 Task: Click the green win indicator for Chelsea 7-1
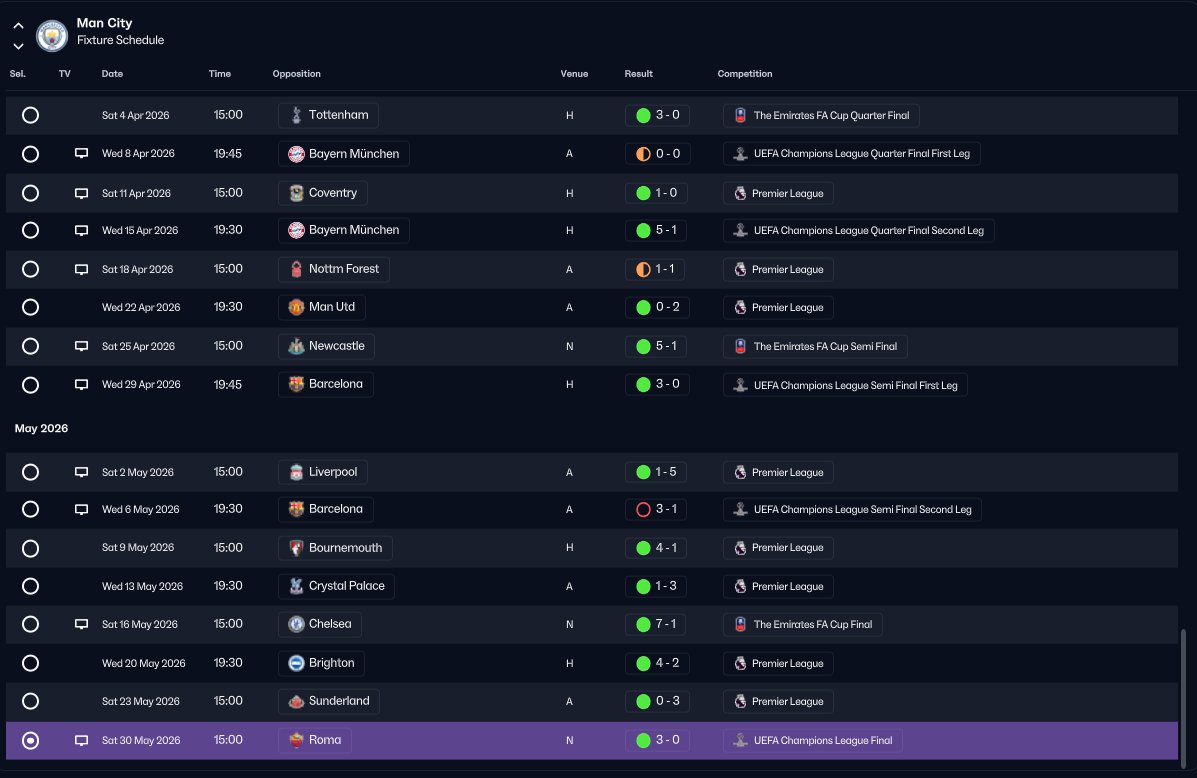point(644,625)
